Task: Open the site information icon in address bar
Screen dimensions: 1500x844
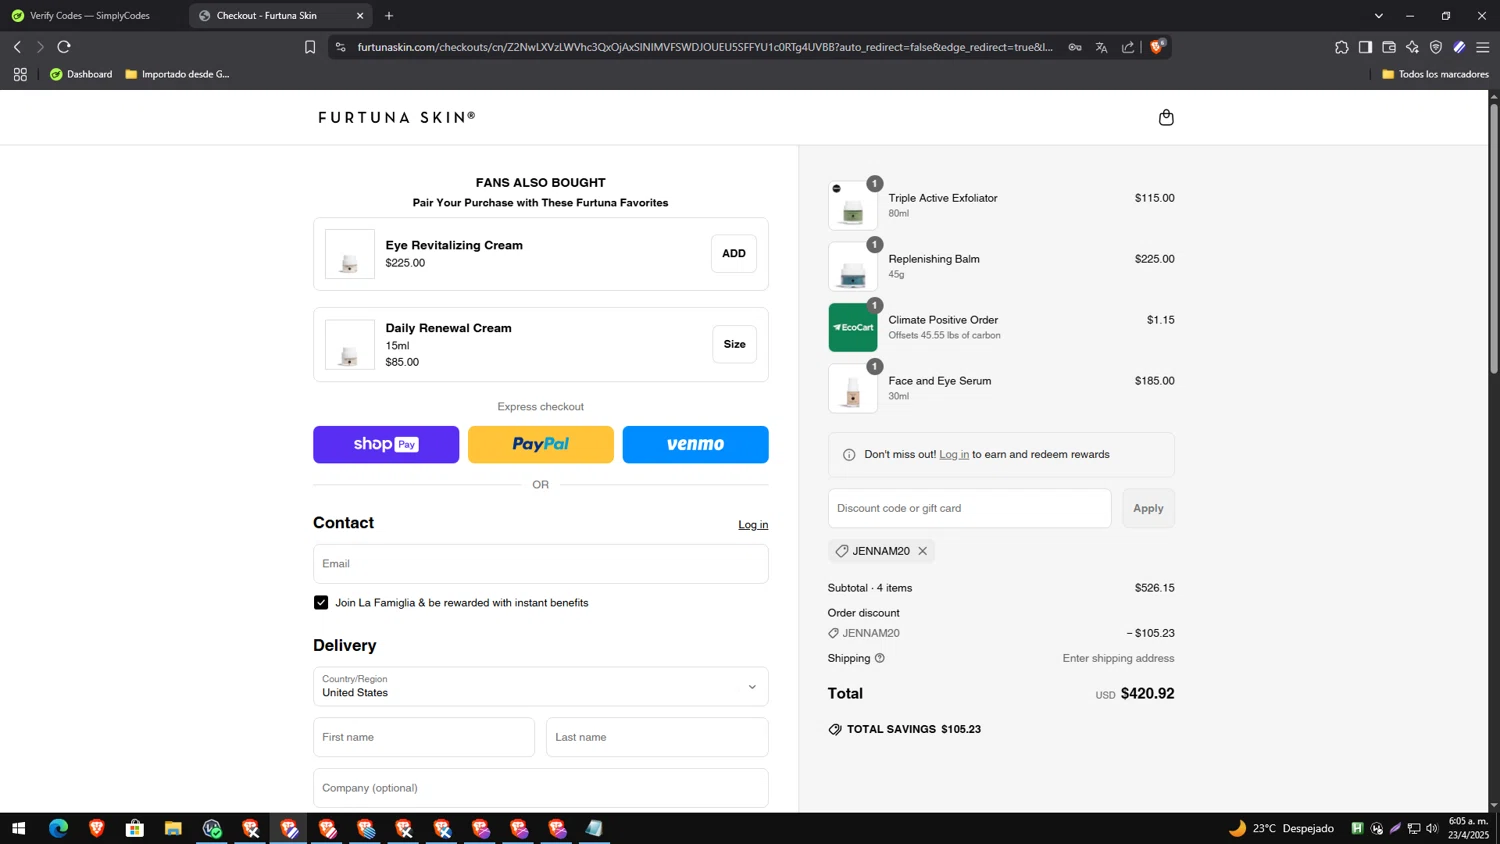Action: (340, 47)
